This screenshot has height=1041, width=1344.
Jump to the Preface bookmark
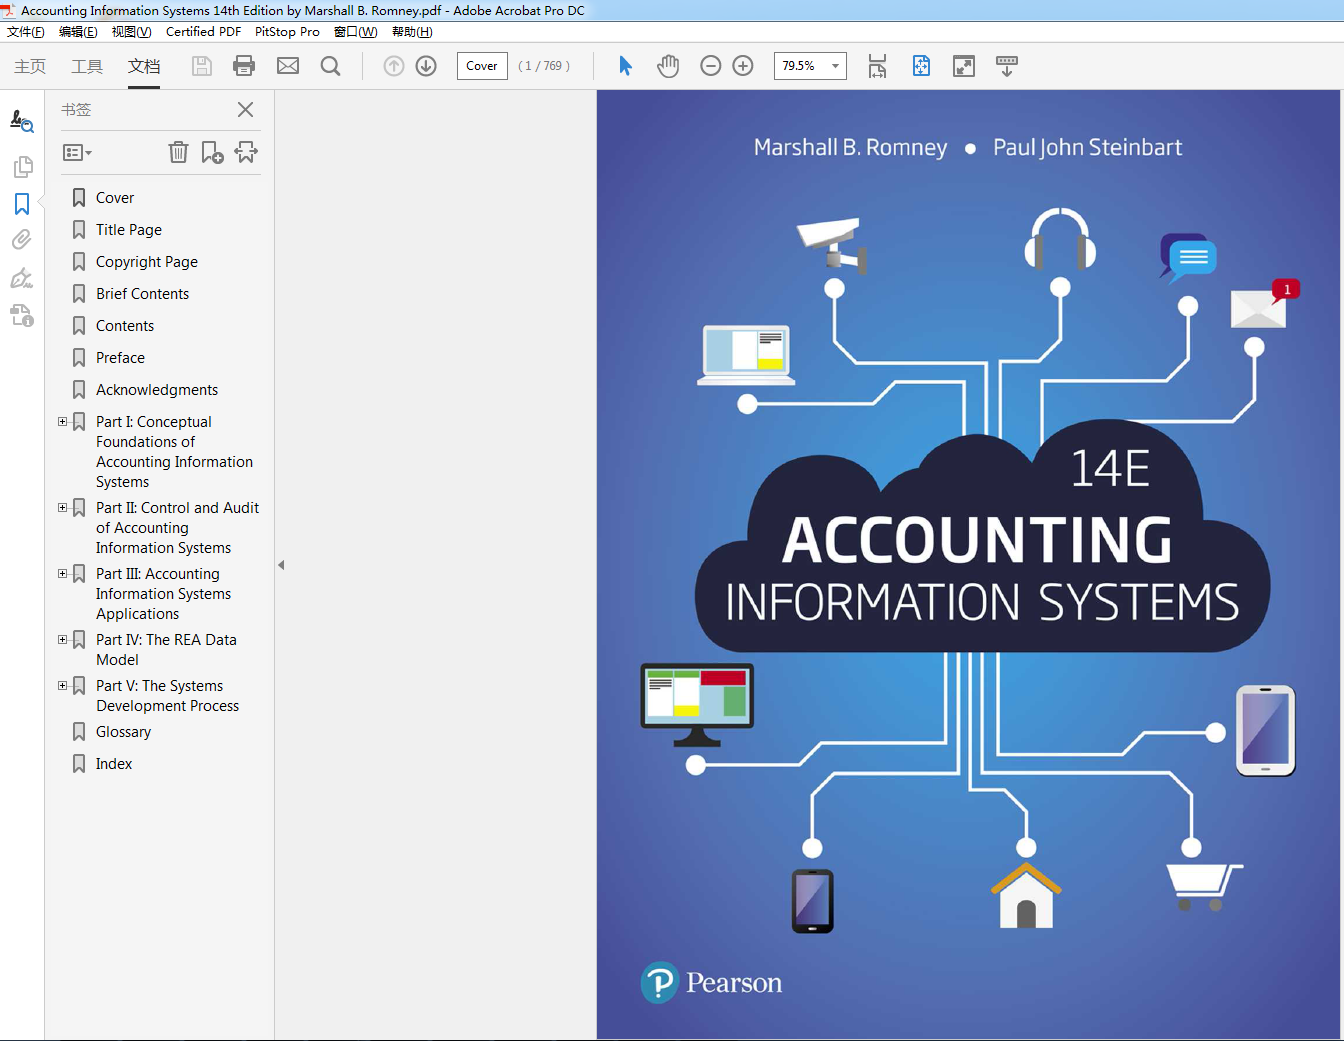120,358
